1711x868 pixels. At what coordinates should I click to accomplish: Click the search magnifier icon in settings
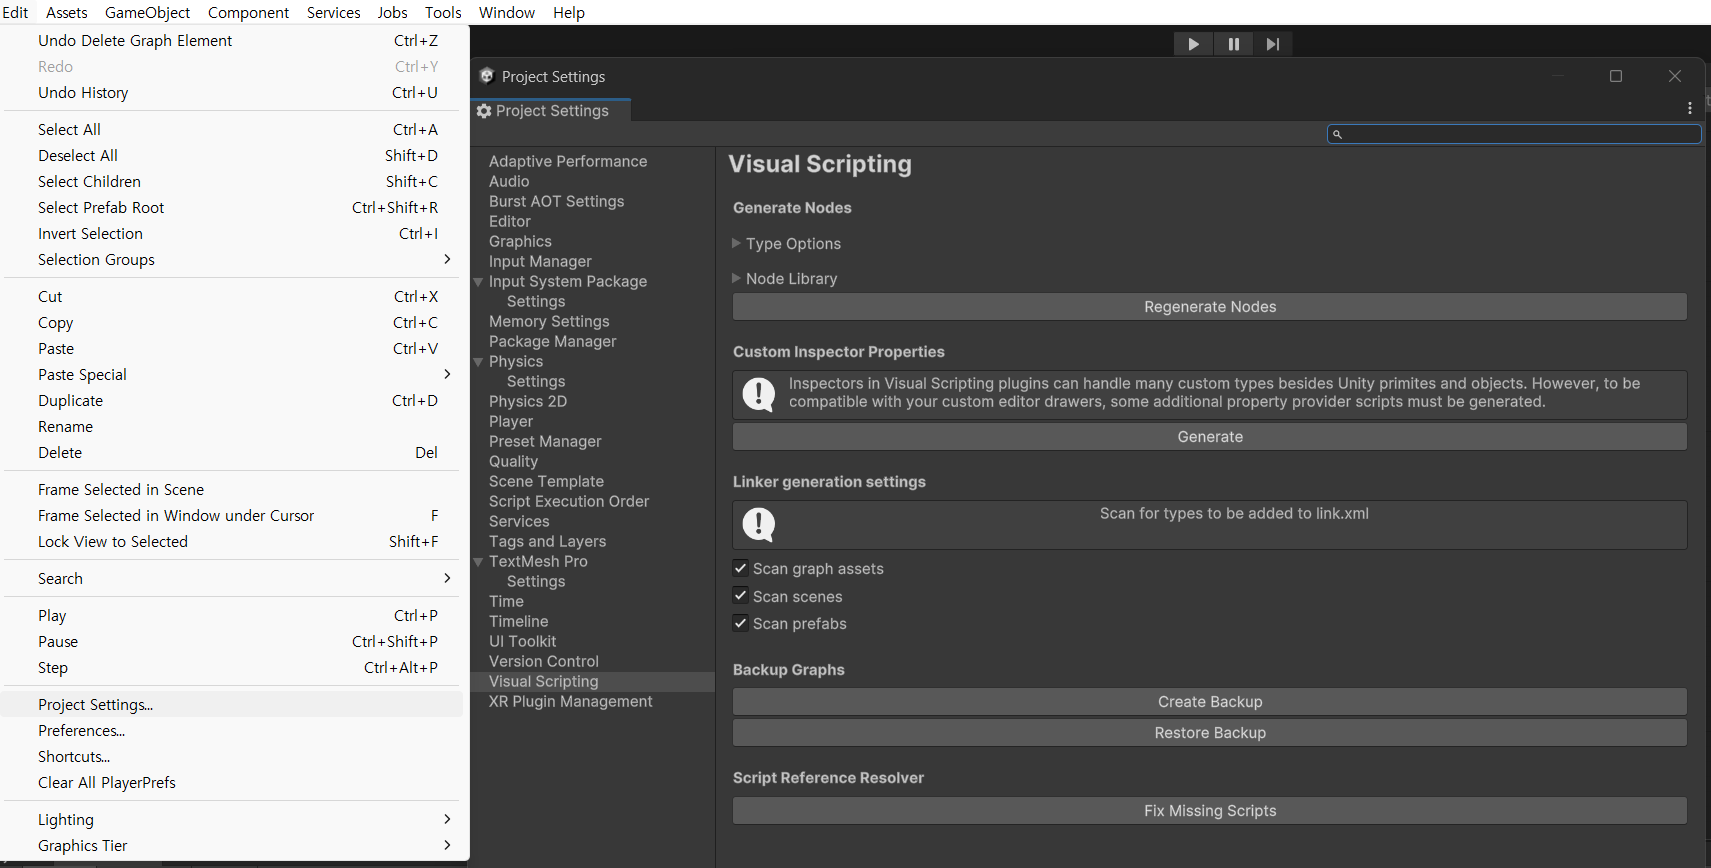[x=1337, y=134]
